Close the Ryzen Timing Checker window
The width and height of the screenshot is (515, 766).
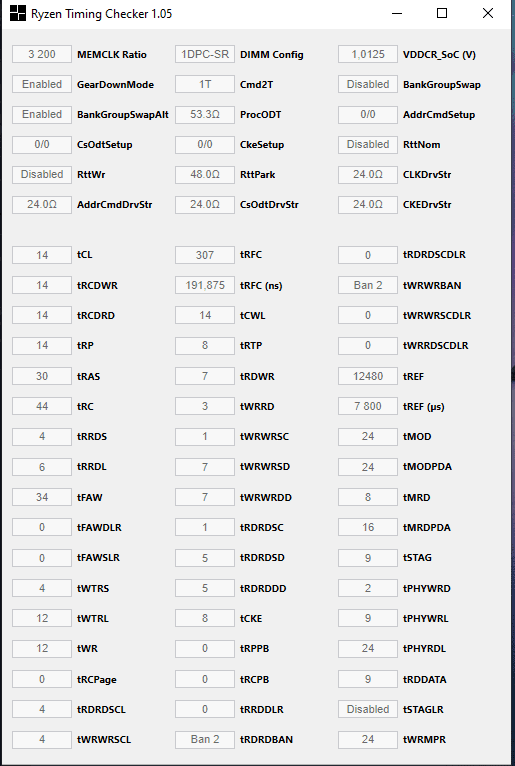point(488,13)
